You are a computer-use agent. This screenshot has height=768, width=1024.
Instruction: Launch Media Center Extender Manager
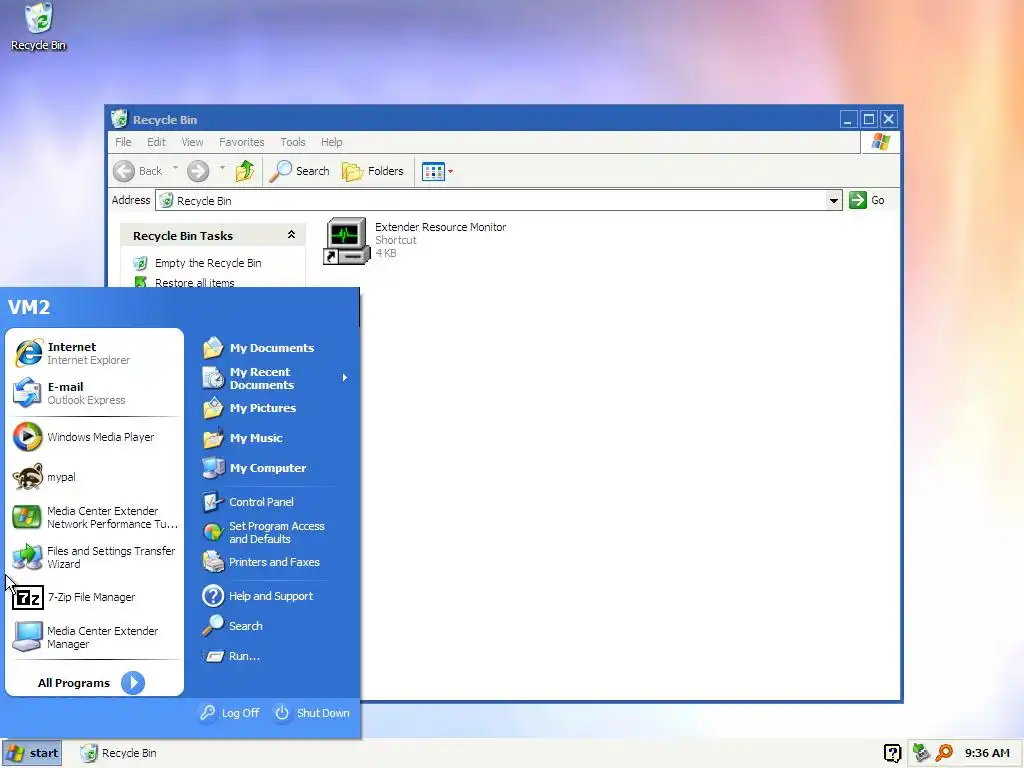coord(95,637)
